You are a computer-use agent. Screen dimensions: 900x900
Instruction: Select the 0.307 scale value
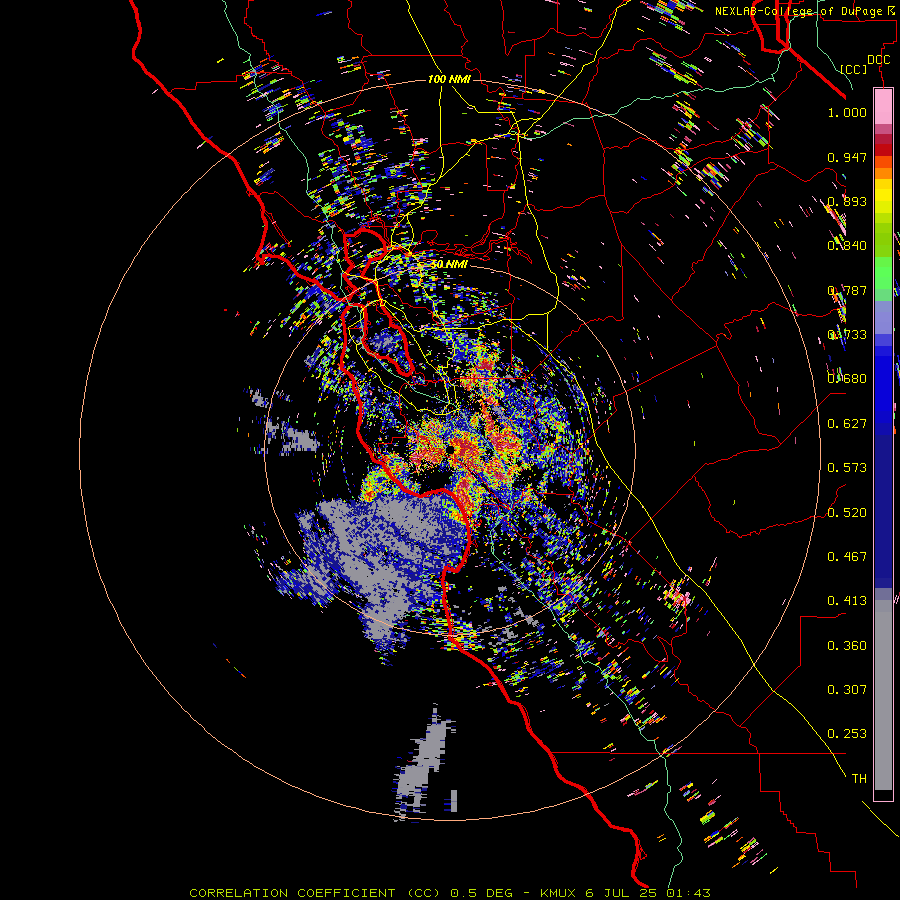(847, 690)
